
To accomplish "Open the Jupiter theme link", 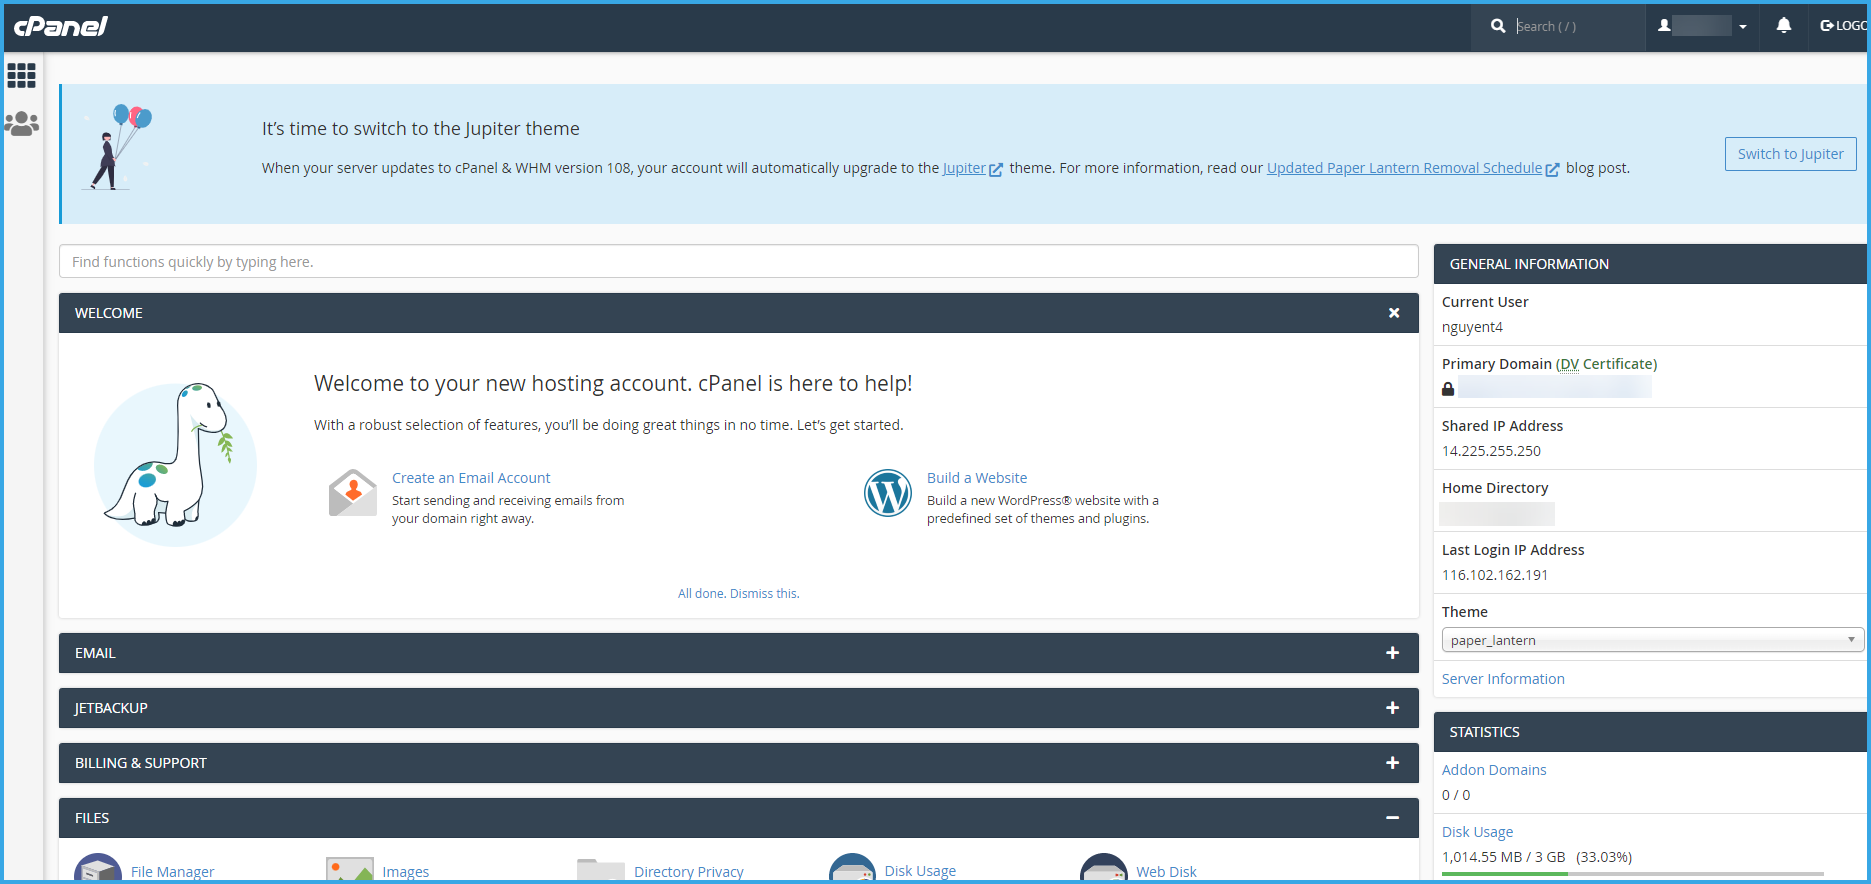I will tap(964, 168).
